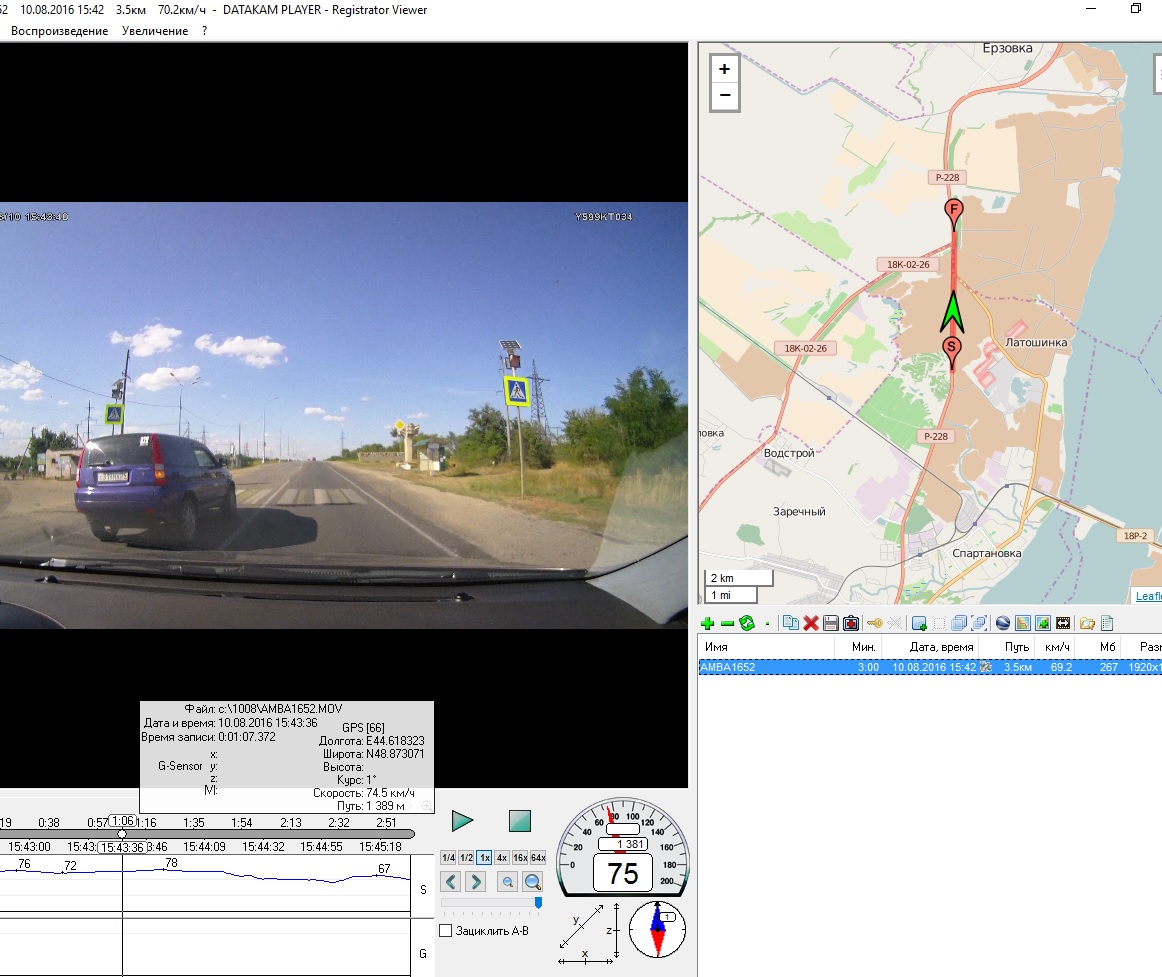Zoom out the map with minus button
This screenshot has width=1162, height=977.
[x=724, y=96]
